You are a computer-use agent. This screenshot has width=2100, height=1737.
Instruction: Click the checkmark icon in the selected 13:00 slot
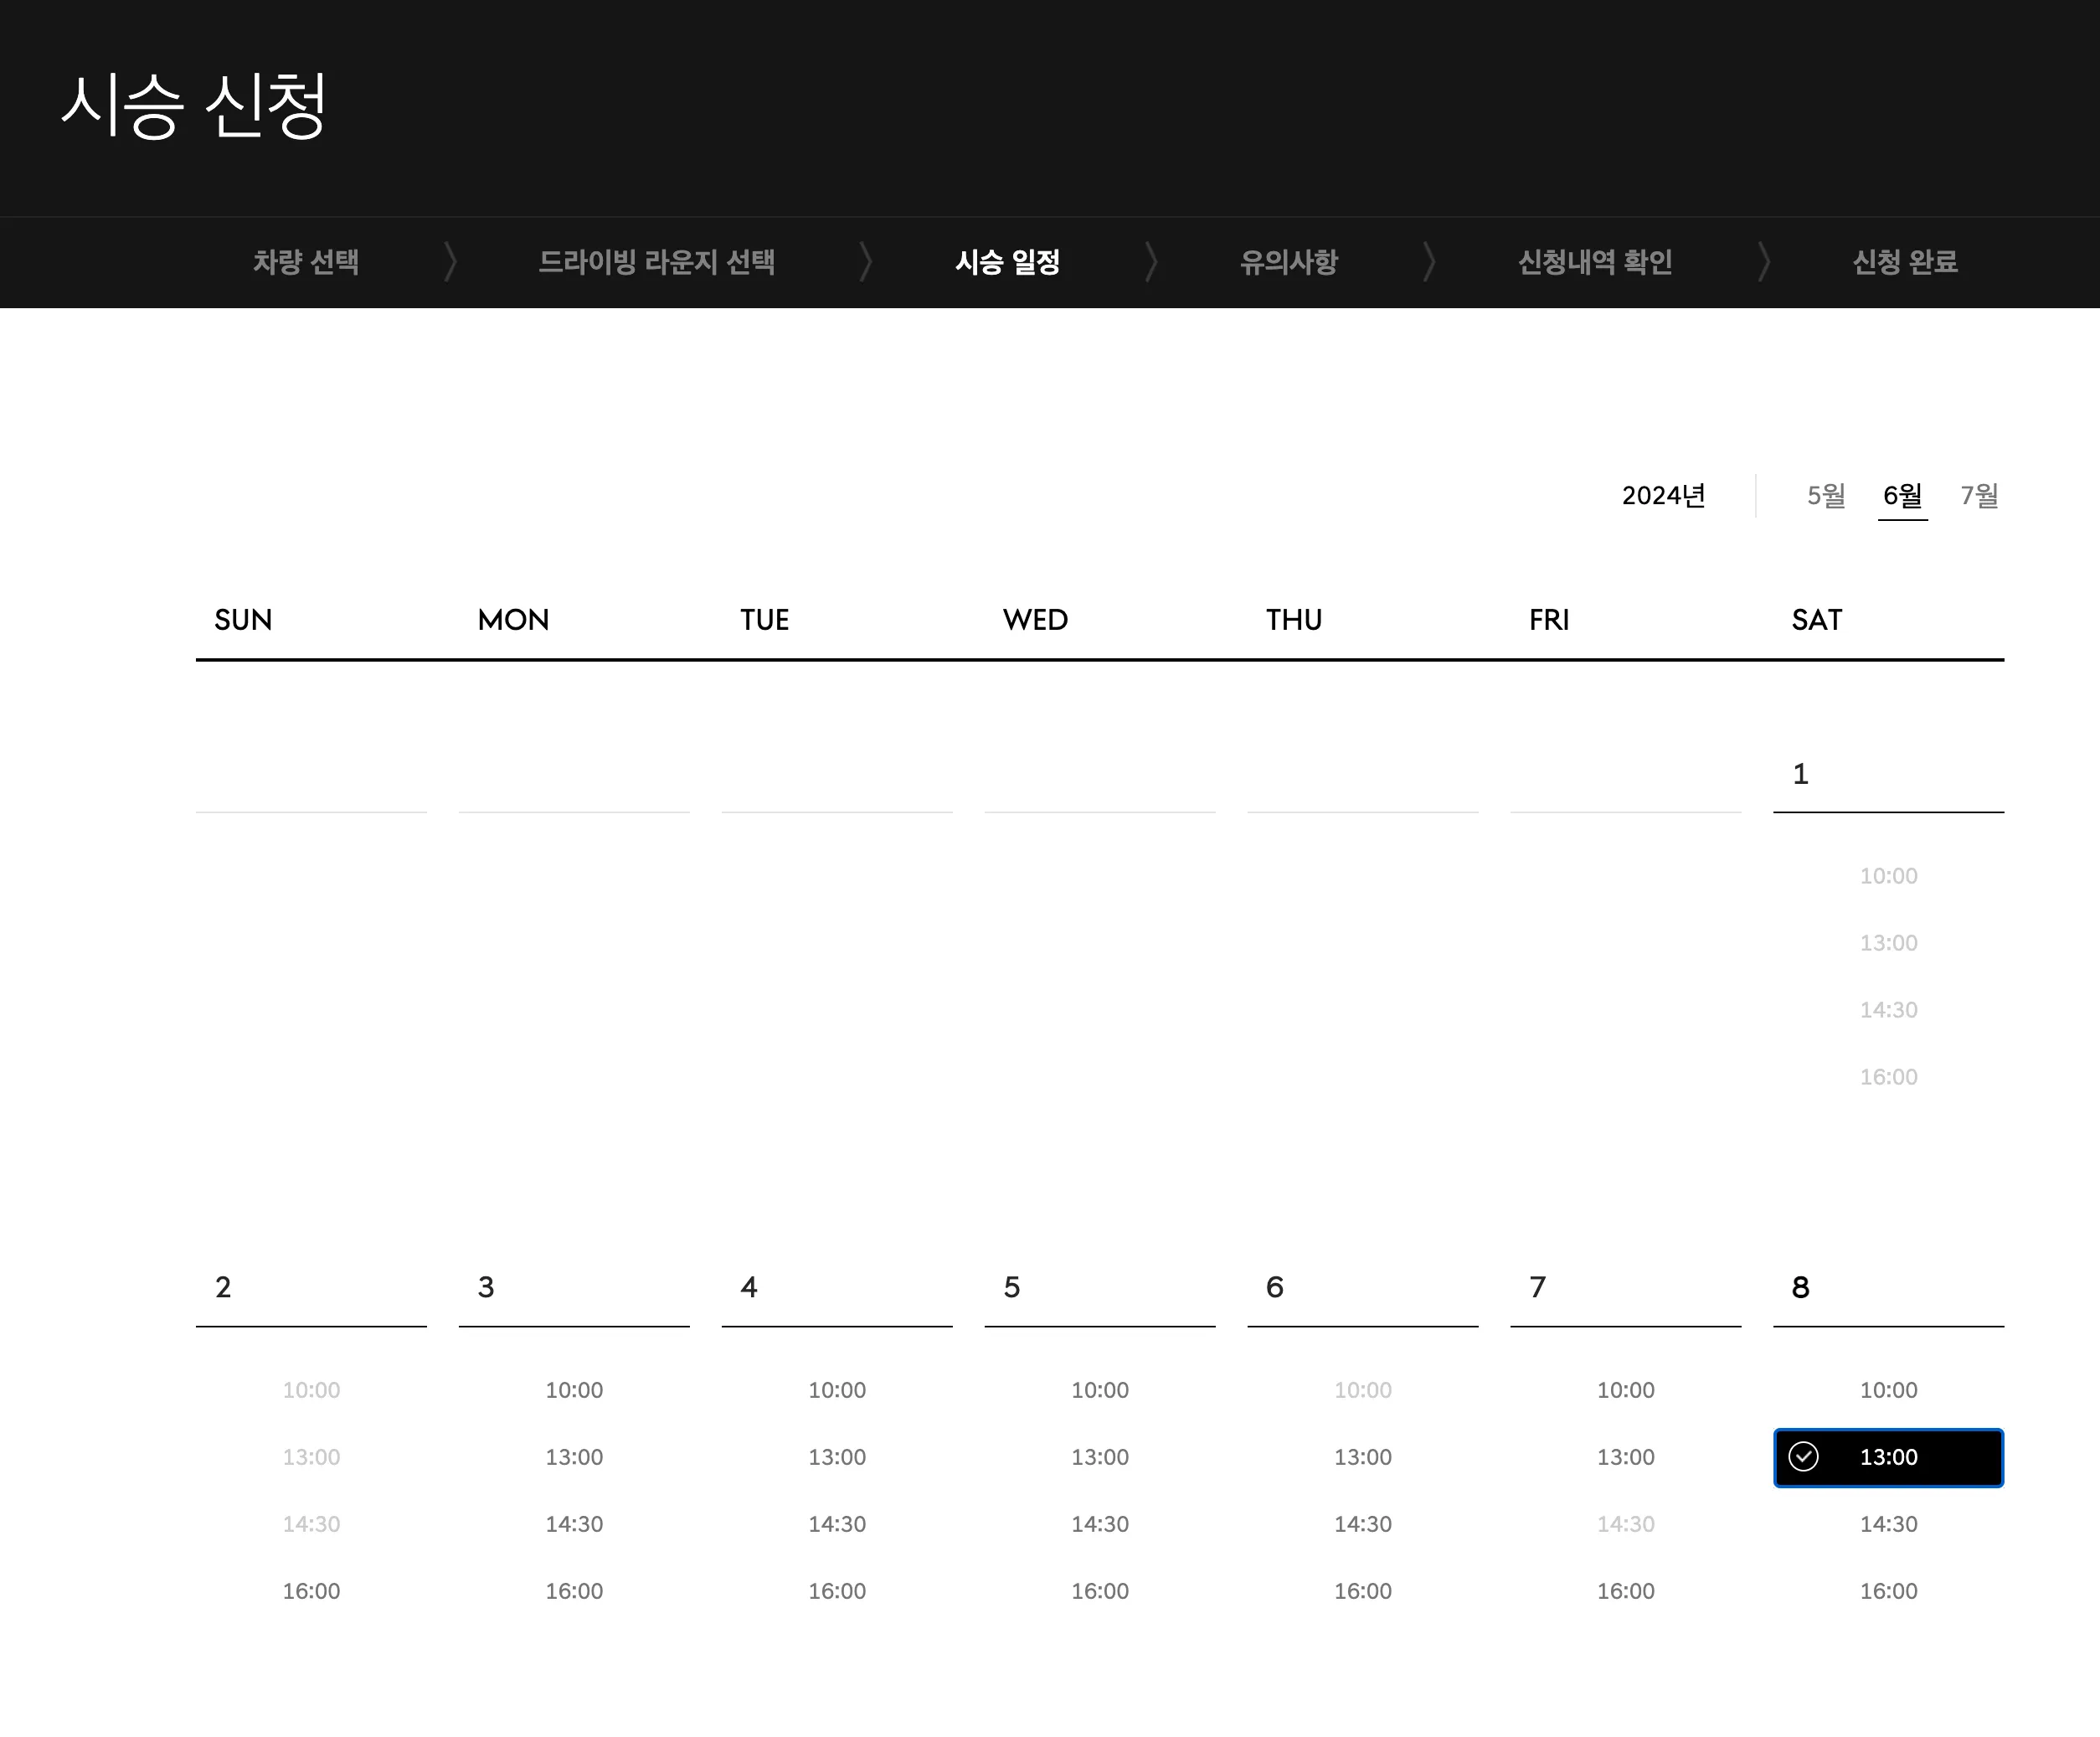[1804, 1457]
